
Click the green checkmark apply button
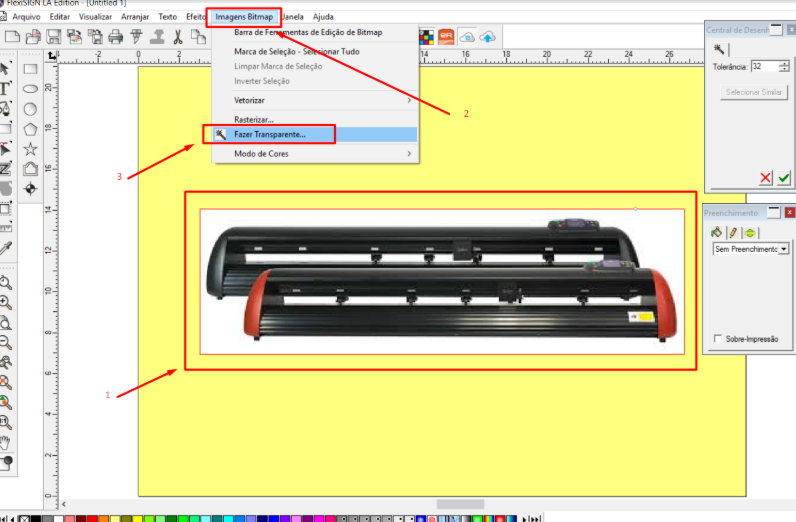784,178
